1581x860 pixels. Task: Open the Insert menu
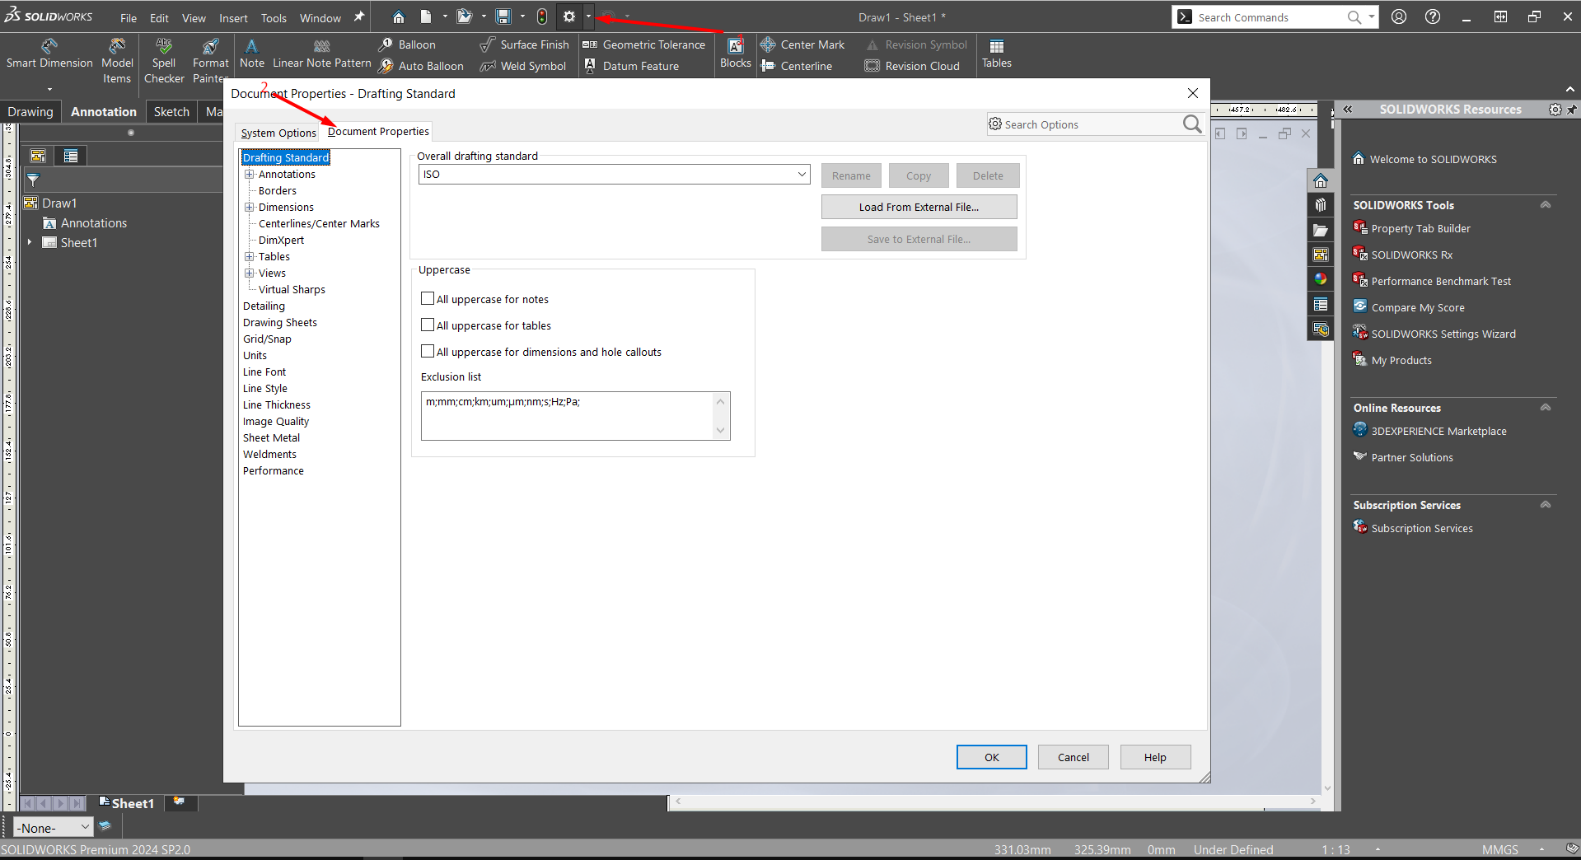(233, 18)
